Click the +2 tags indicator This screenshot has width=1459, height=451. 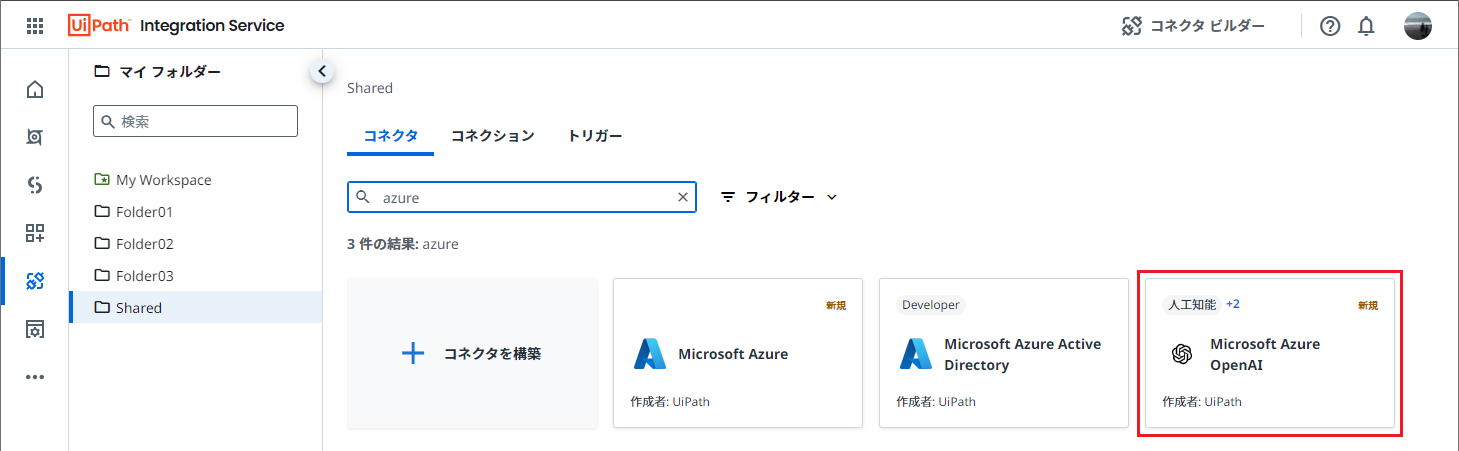tap(1233, 304)
